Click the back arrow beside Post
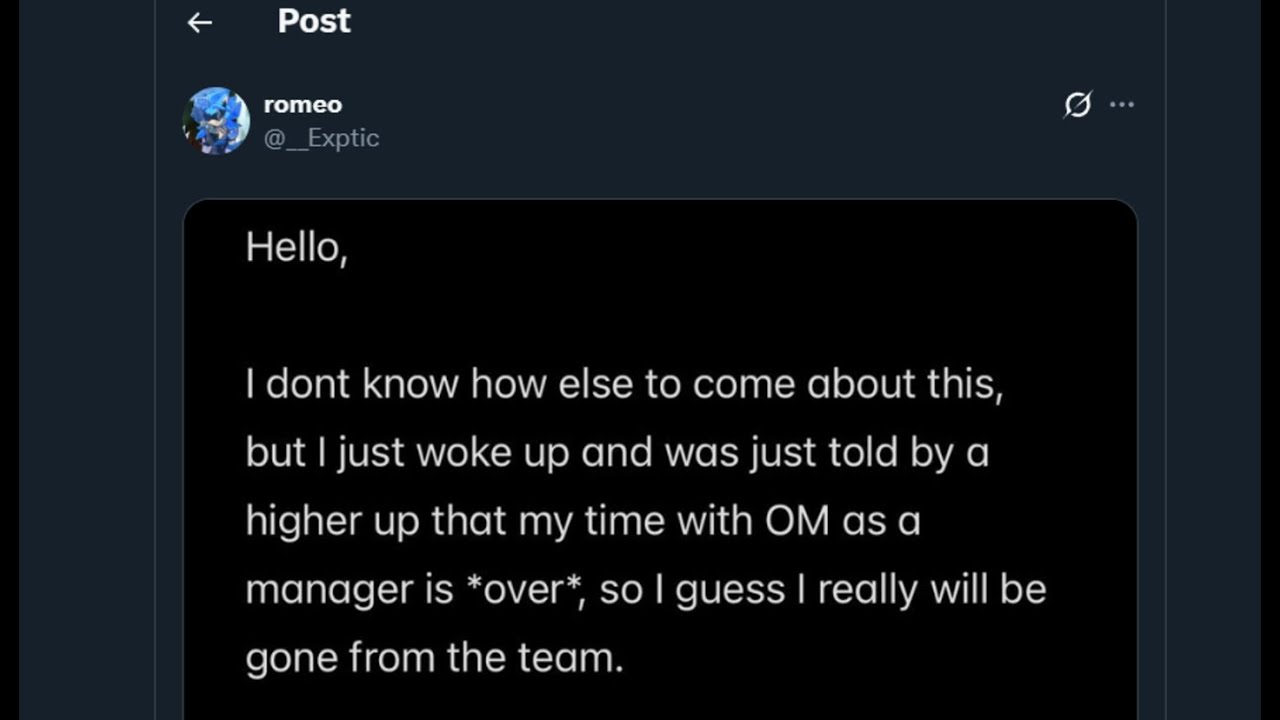Viewport: 1280px width, 720px height. point(200,22)
